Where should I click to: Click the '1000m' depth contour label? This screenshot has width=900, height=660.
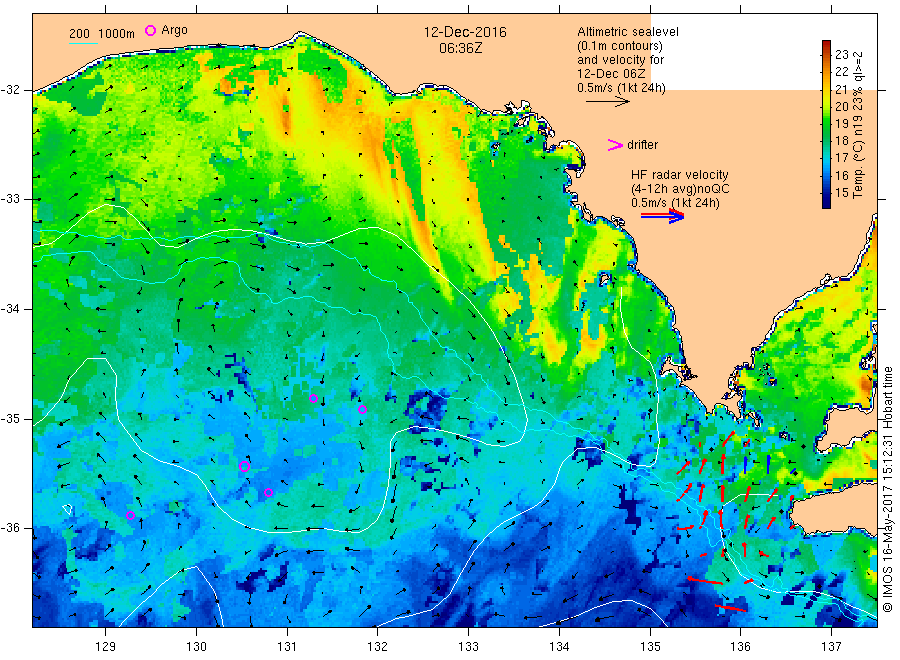point(116,34)
